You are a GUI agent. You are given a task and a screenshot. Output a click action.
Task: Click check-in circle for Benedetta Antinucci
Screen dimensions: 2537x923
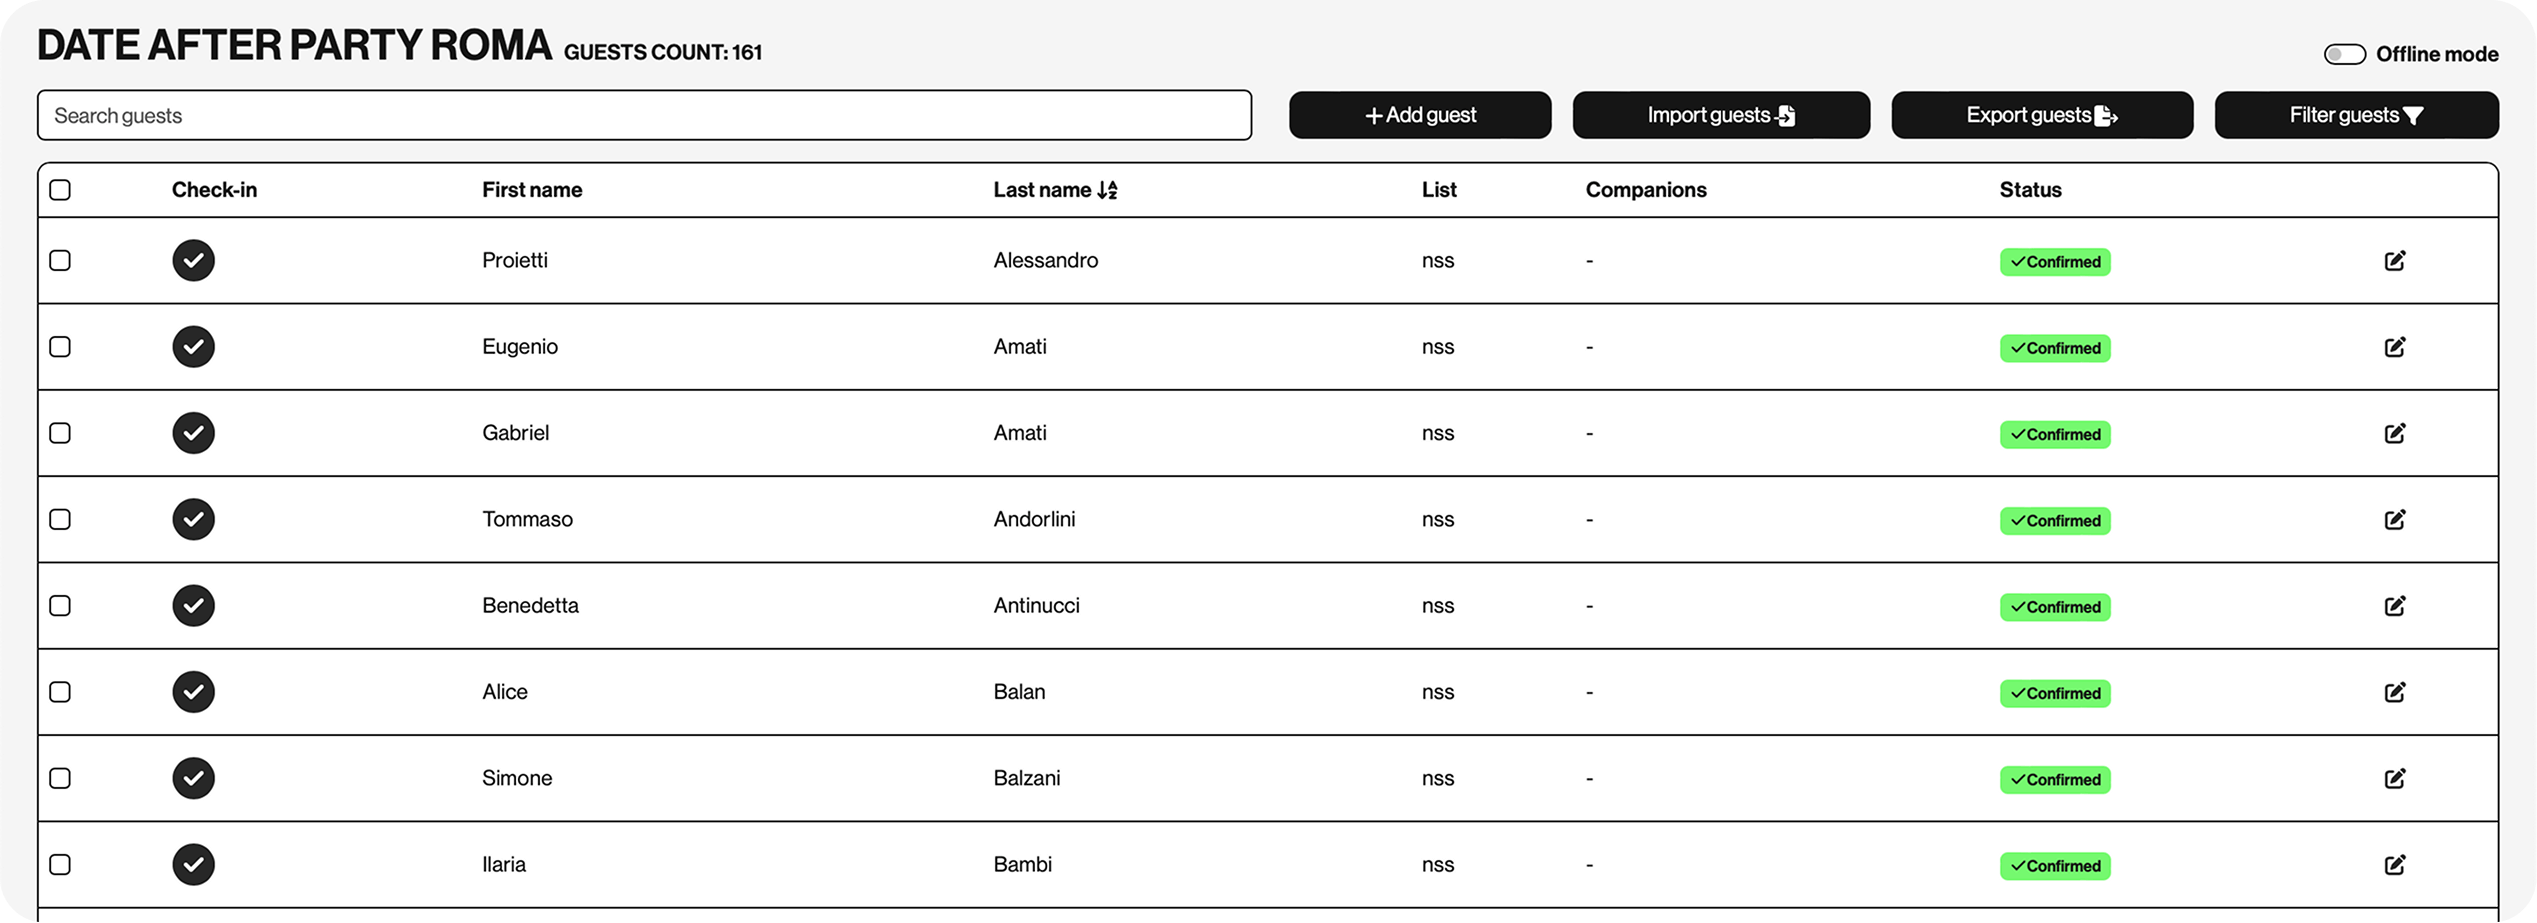[x=193, y=606]
